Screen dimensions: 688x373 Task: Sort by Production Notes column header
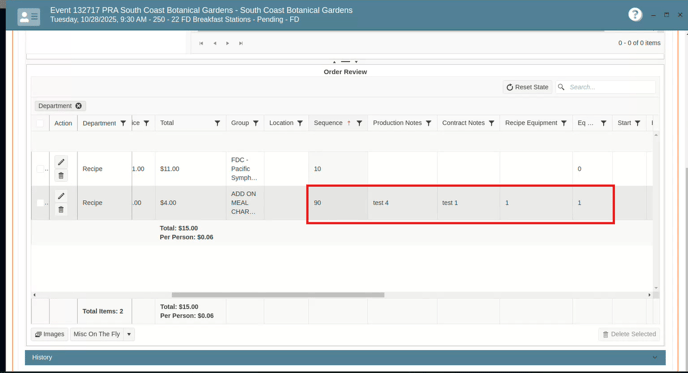pyautogui.click(x=397, y=123)
